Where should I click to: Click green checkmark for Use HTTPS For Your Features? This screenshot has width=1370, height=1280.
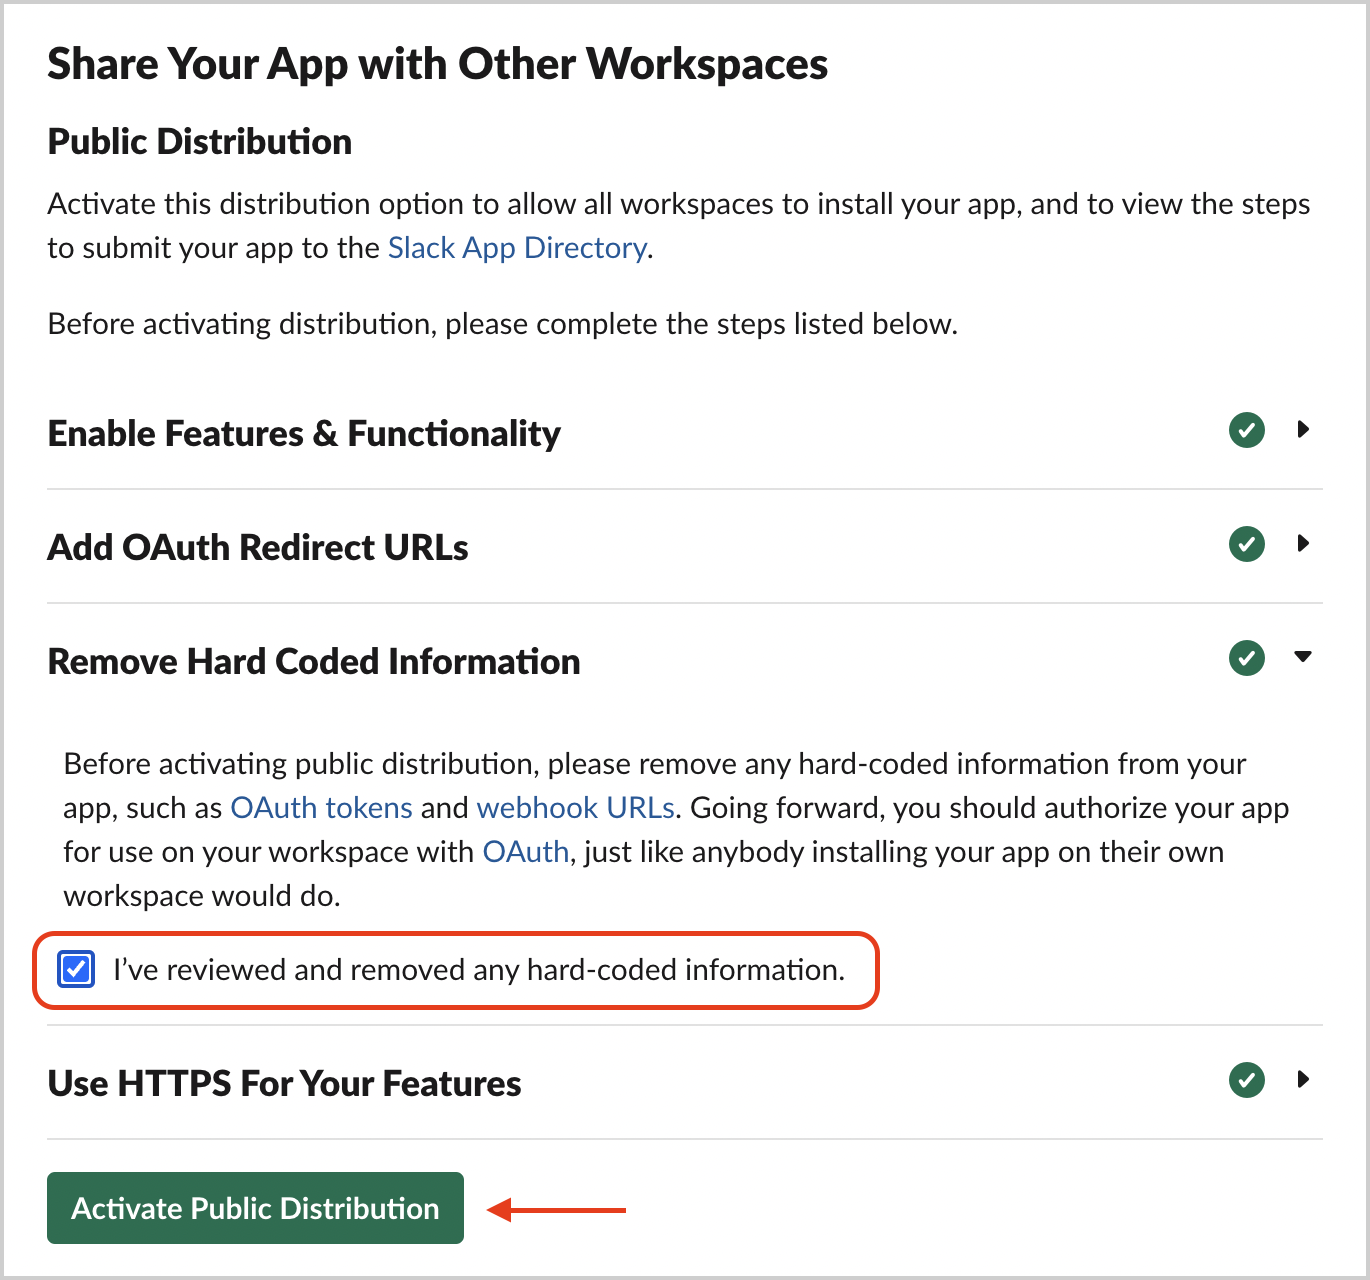1246,1081
